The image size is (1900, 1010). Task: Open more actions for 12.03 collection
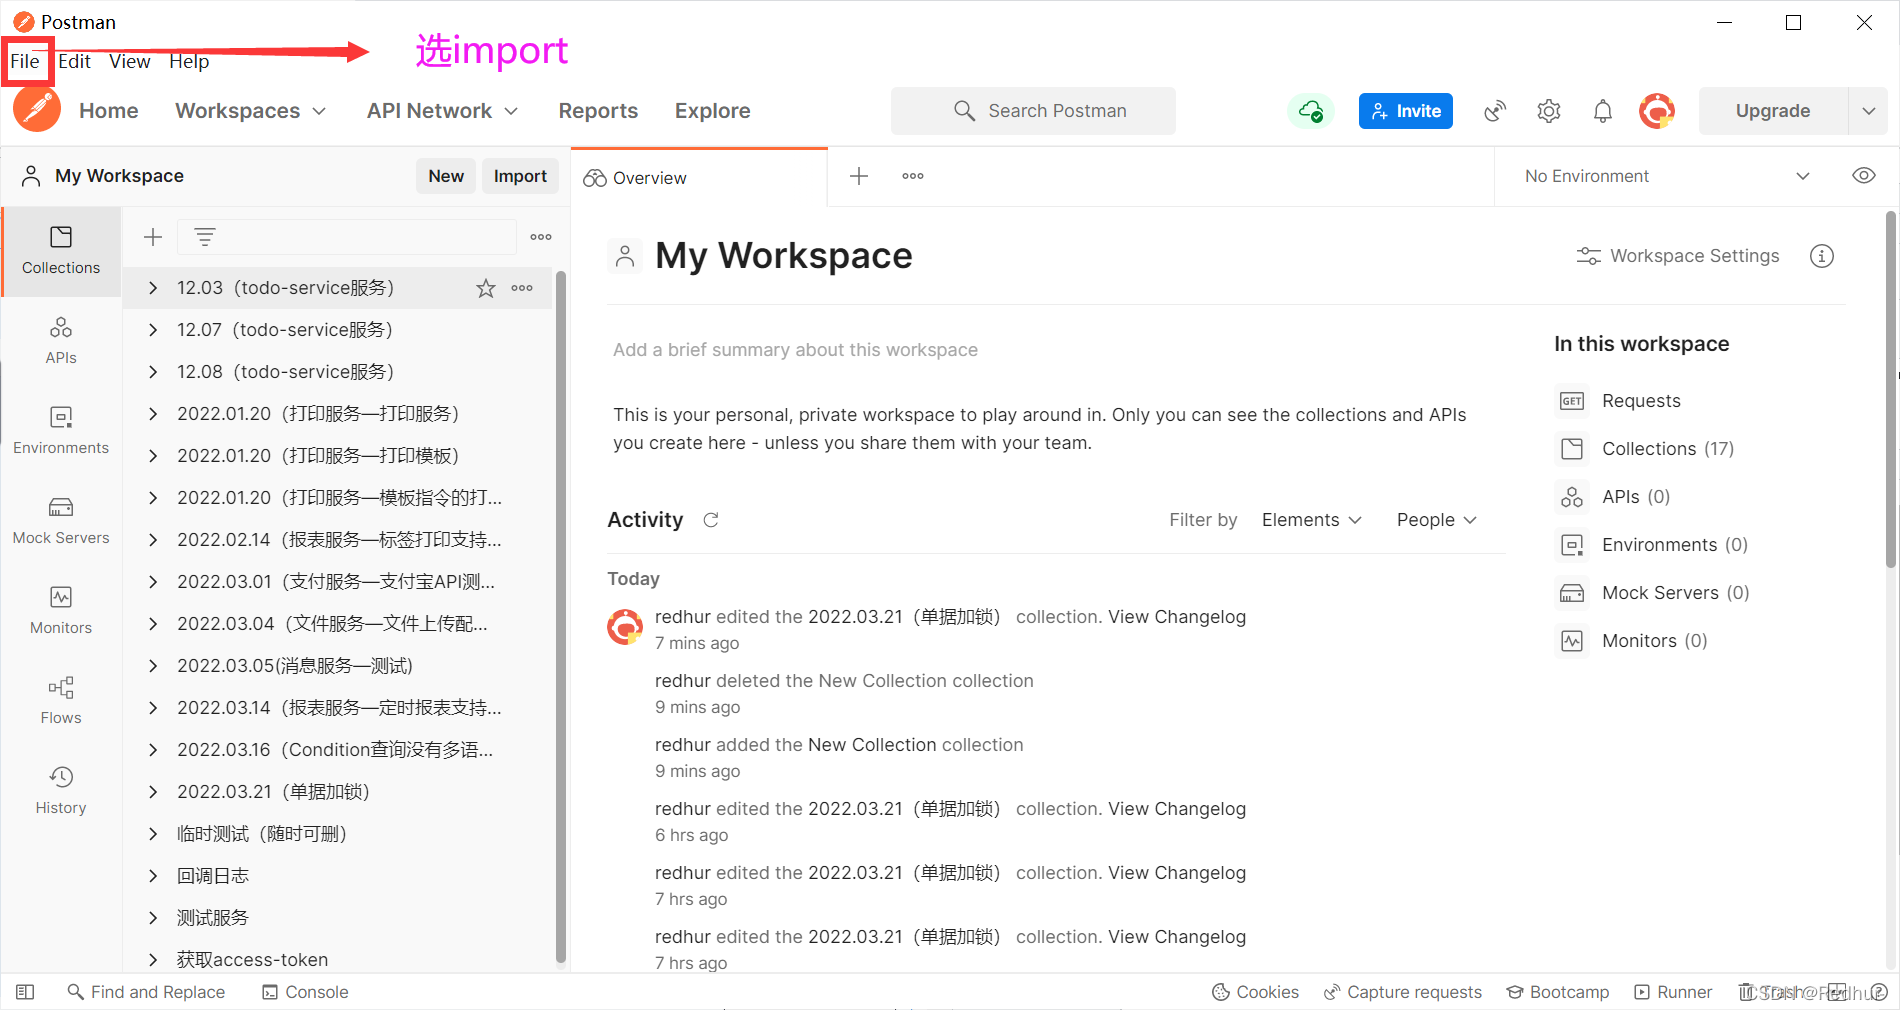pyautogui.click(x=522, y=288)
